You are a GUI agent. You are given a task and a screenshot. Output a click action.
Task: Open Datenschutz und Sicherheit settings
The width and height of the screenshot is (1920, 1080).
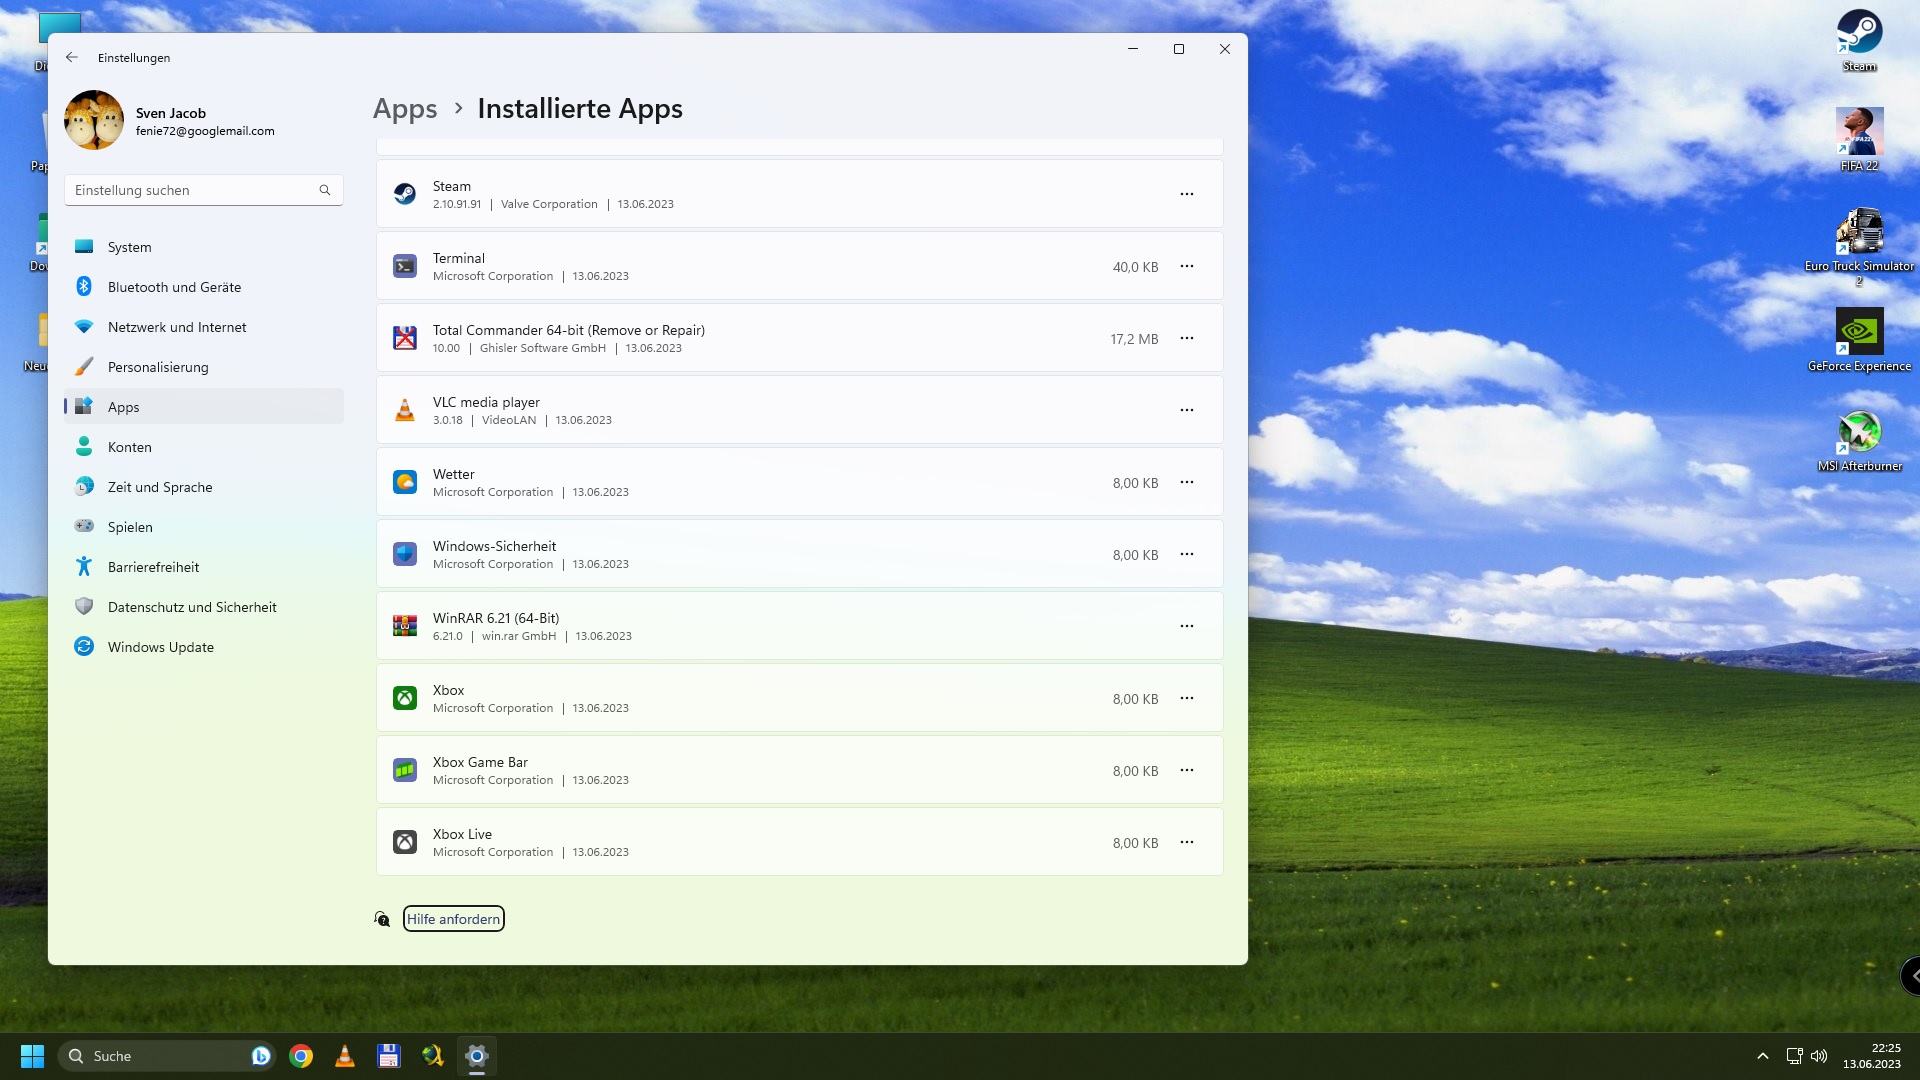[x=204, y=607]
